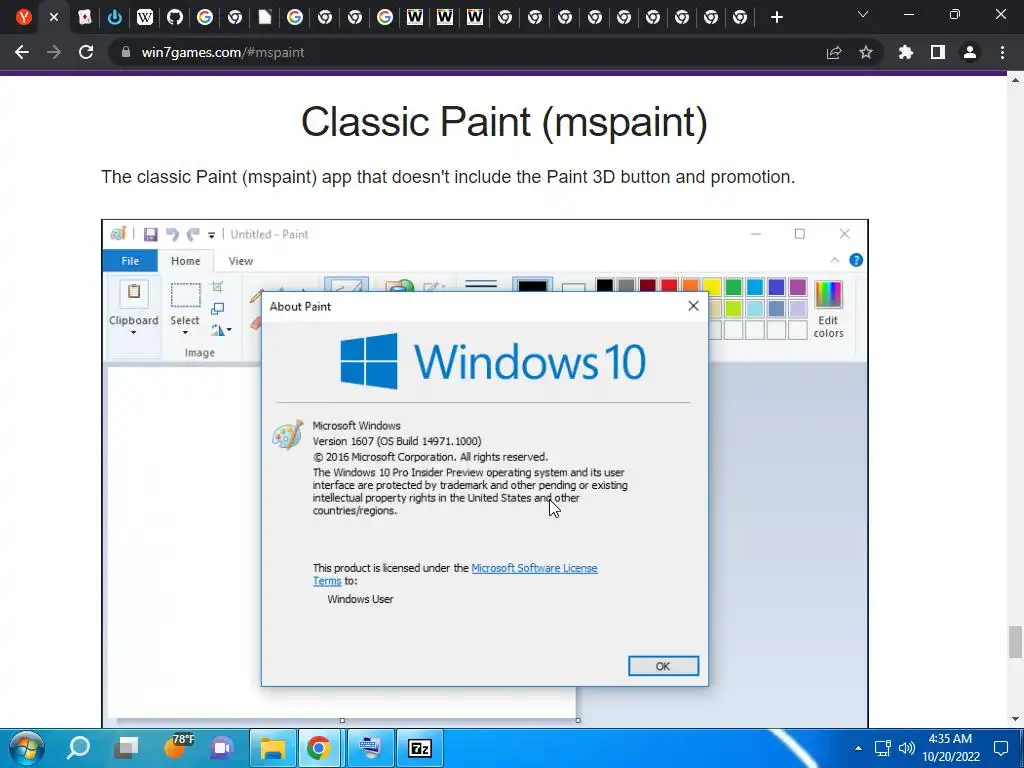Close the About Paint dialog with the X
This screenshot has height=768, width=1024.
pos(693,306)
